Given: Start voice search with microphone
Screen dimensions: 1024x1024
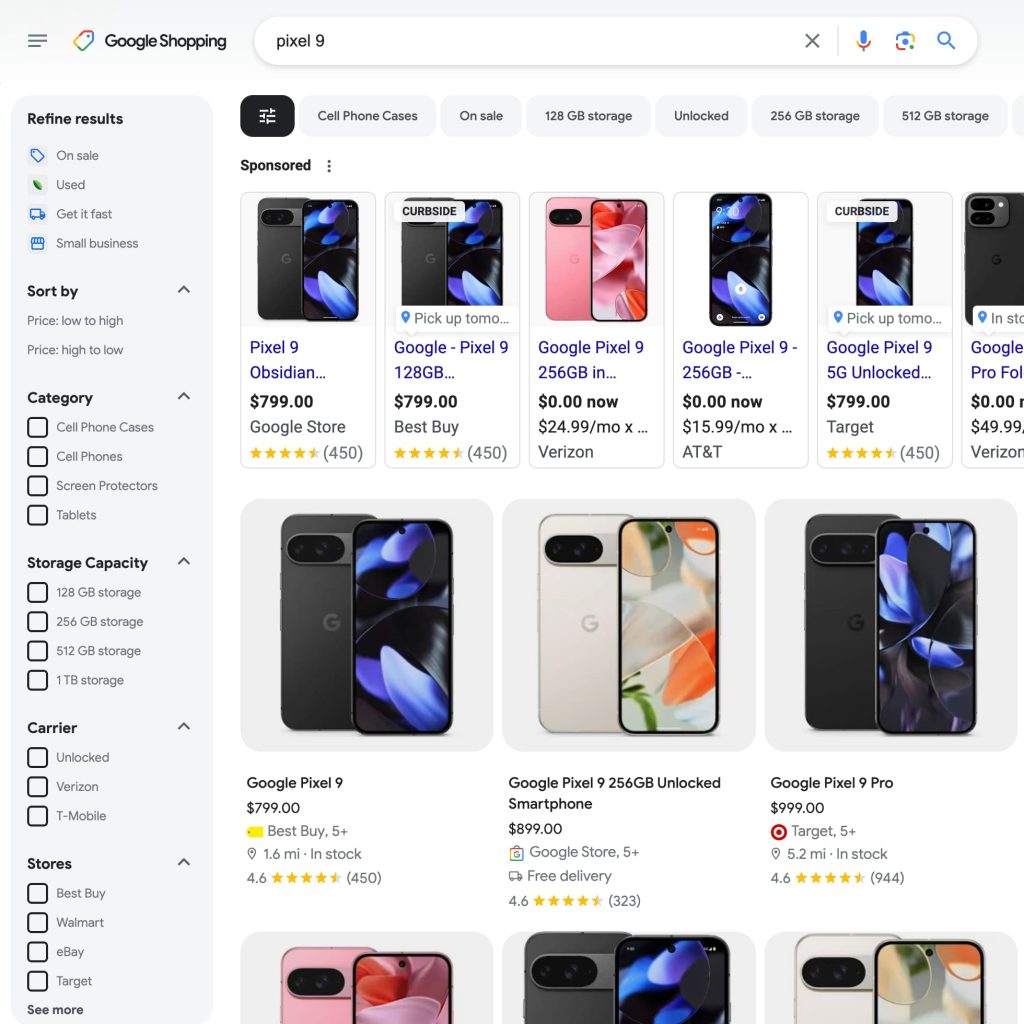Looking at the screenshot, I should click(x=864, y=41).
